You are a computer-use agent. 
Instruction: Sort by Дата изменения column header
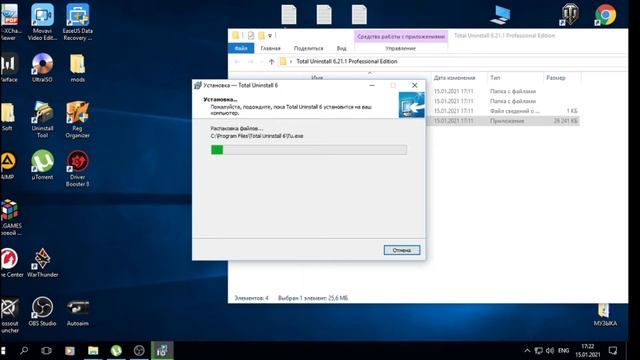pyautogui.click(x=455, y=78)
